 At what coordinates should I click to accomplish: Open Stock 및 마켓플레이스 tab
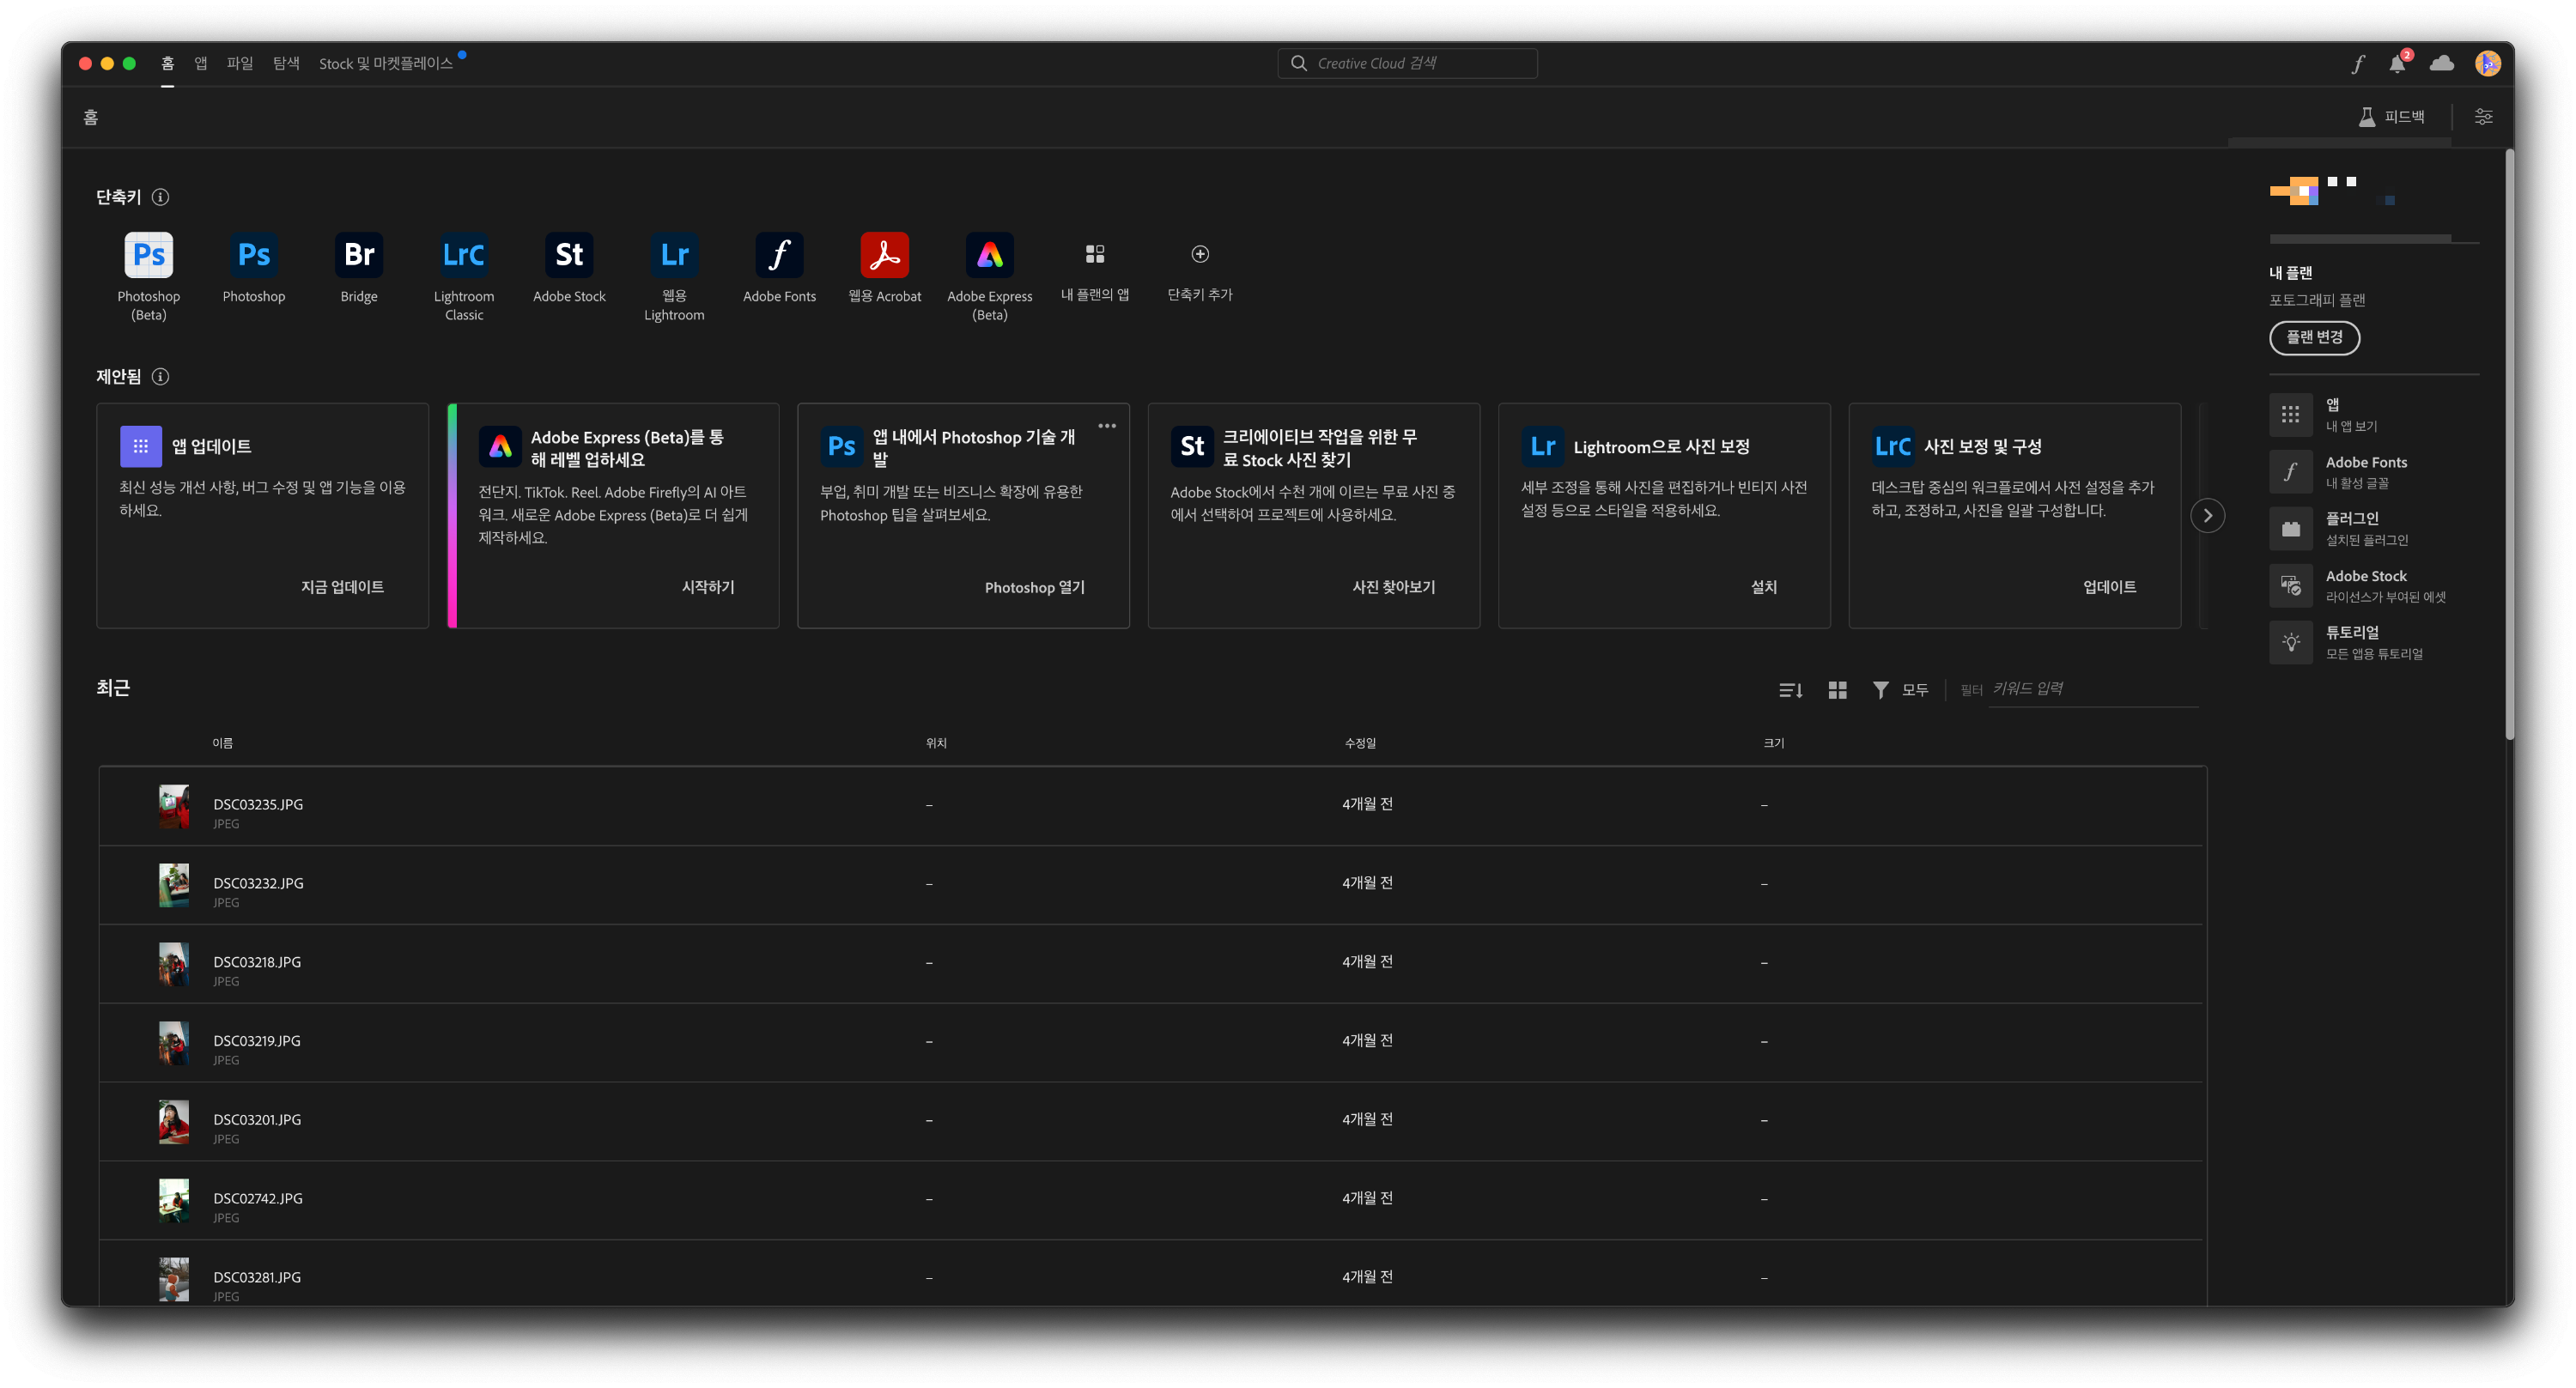click(x=386, y=64)
